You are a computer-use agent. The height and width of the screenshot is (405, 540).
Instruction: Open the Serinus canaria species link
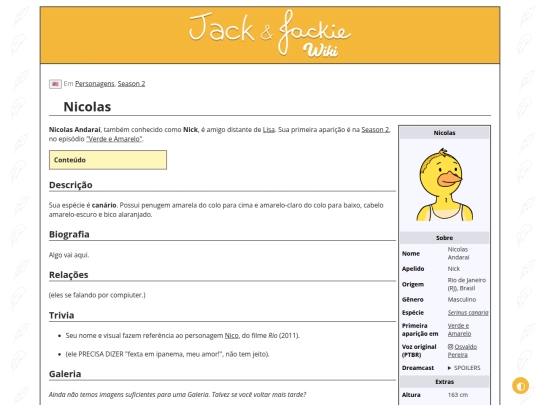(468, 312)
